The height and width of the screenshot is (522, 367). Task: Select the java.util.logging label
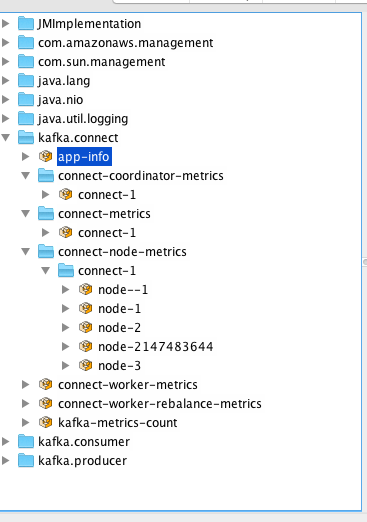pos(83,119)
